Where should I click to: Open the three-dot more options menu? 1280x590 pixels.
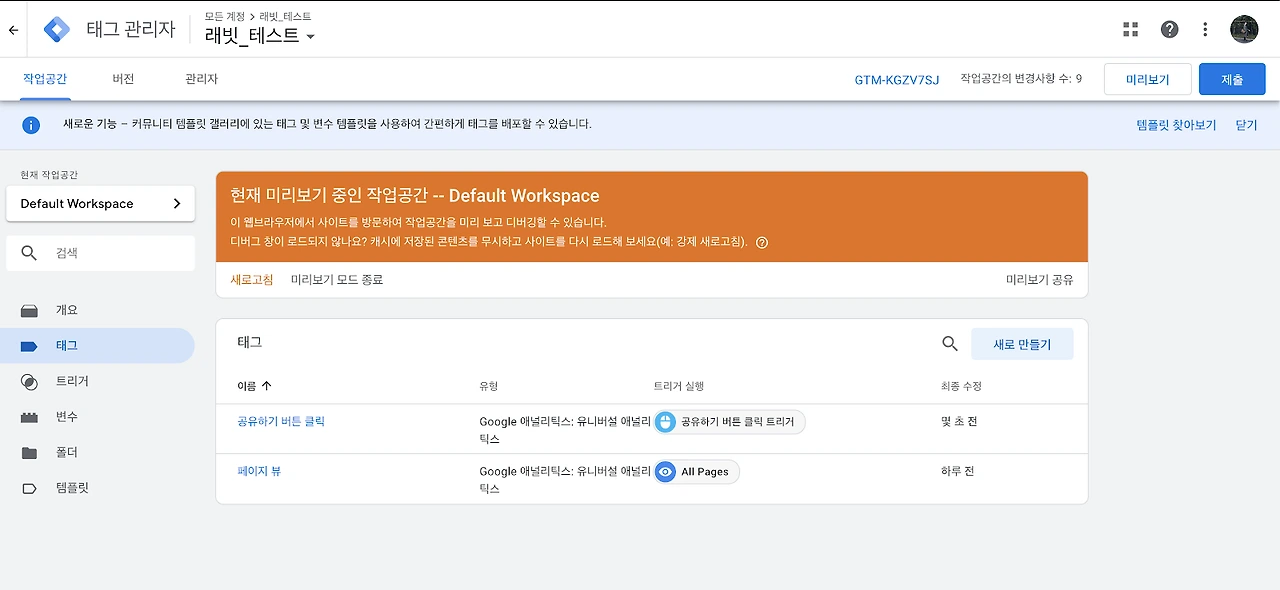pos(1206,29)
